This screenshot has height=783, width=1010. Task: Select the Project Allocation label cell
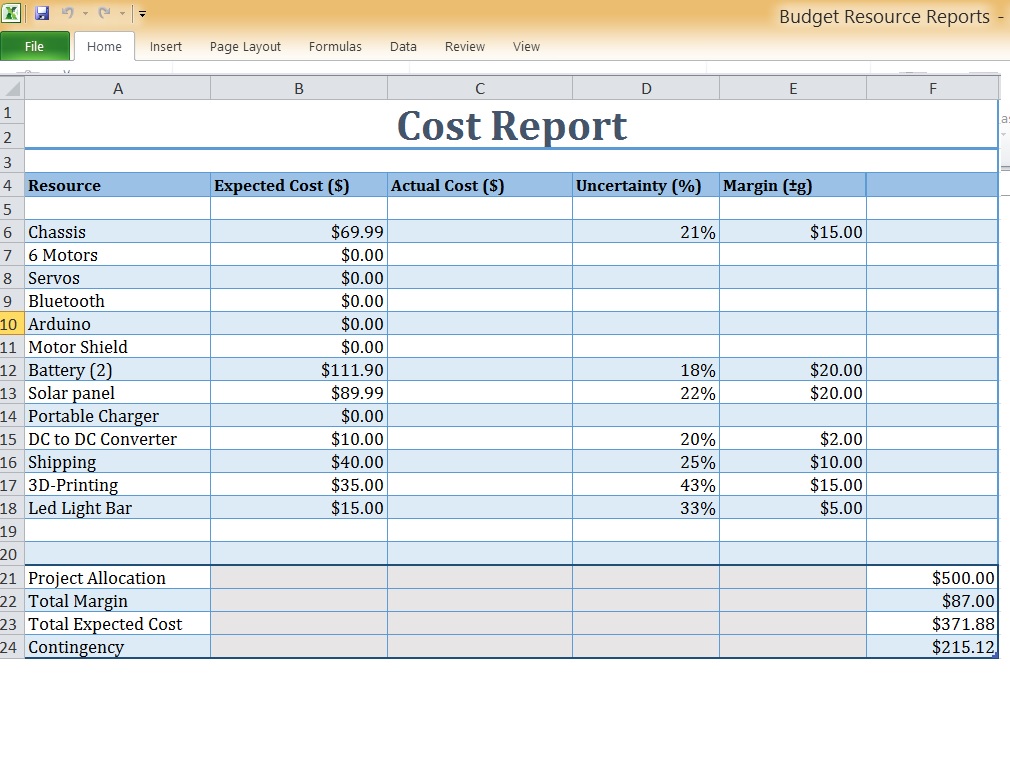118,578
